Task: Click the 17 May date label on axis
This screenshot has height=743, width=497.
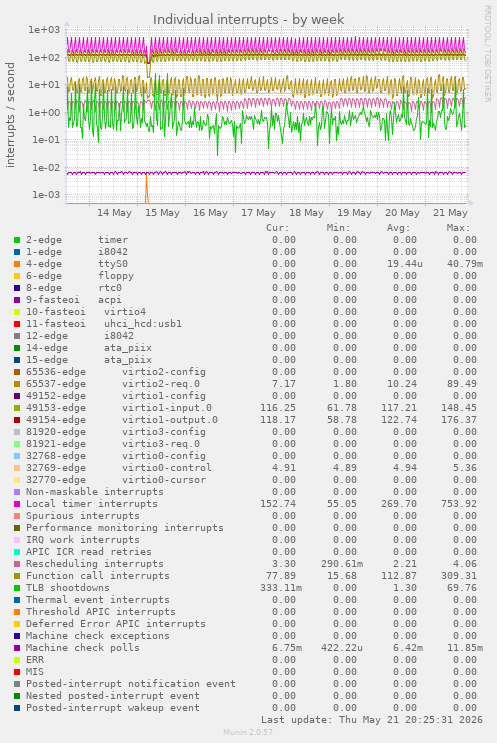Action: [258, 213]
